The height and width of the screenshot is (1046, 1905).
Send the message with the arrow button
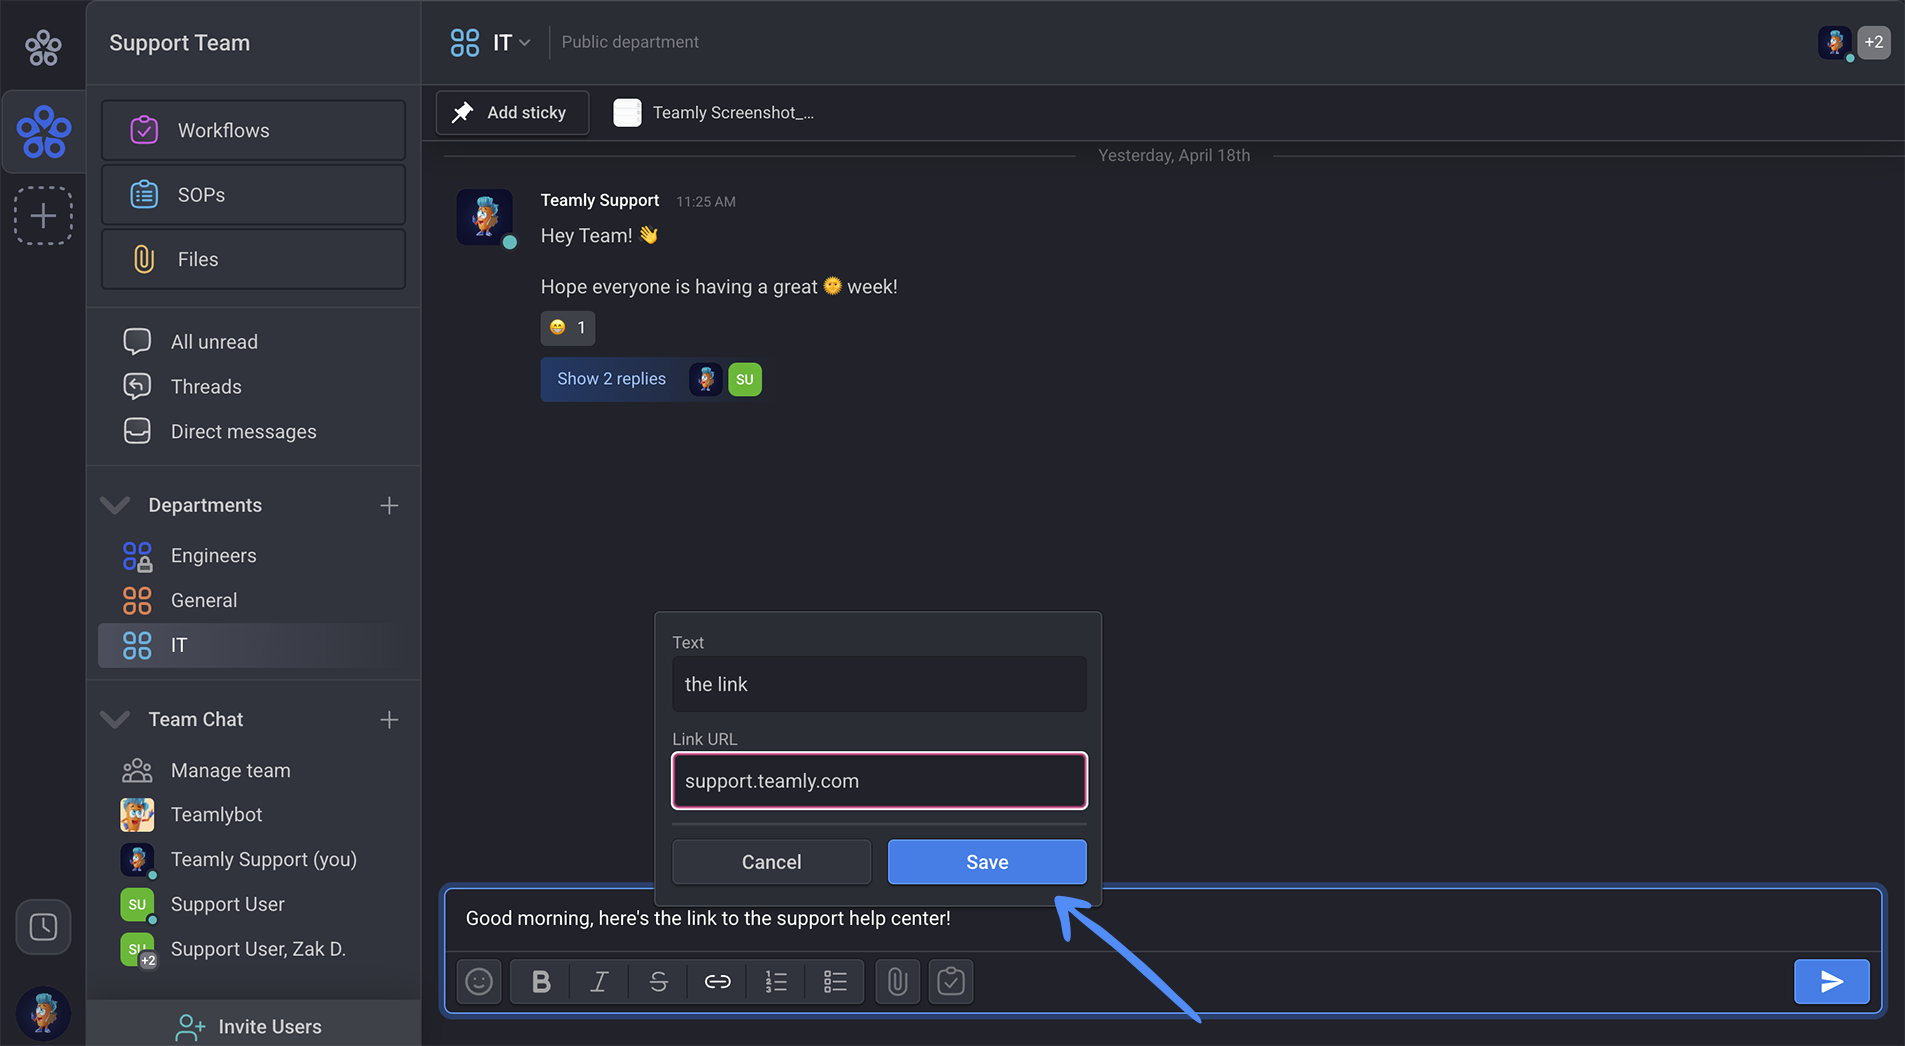[1831, 982]
